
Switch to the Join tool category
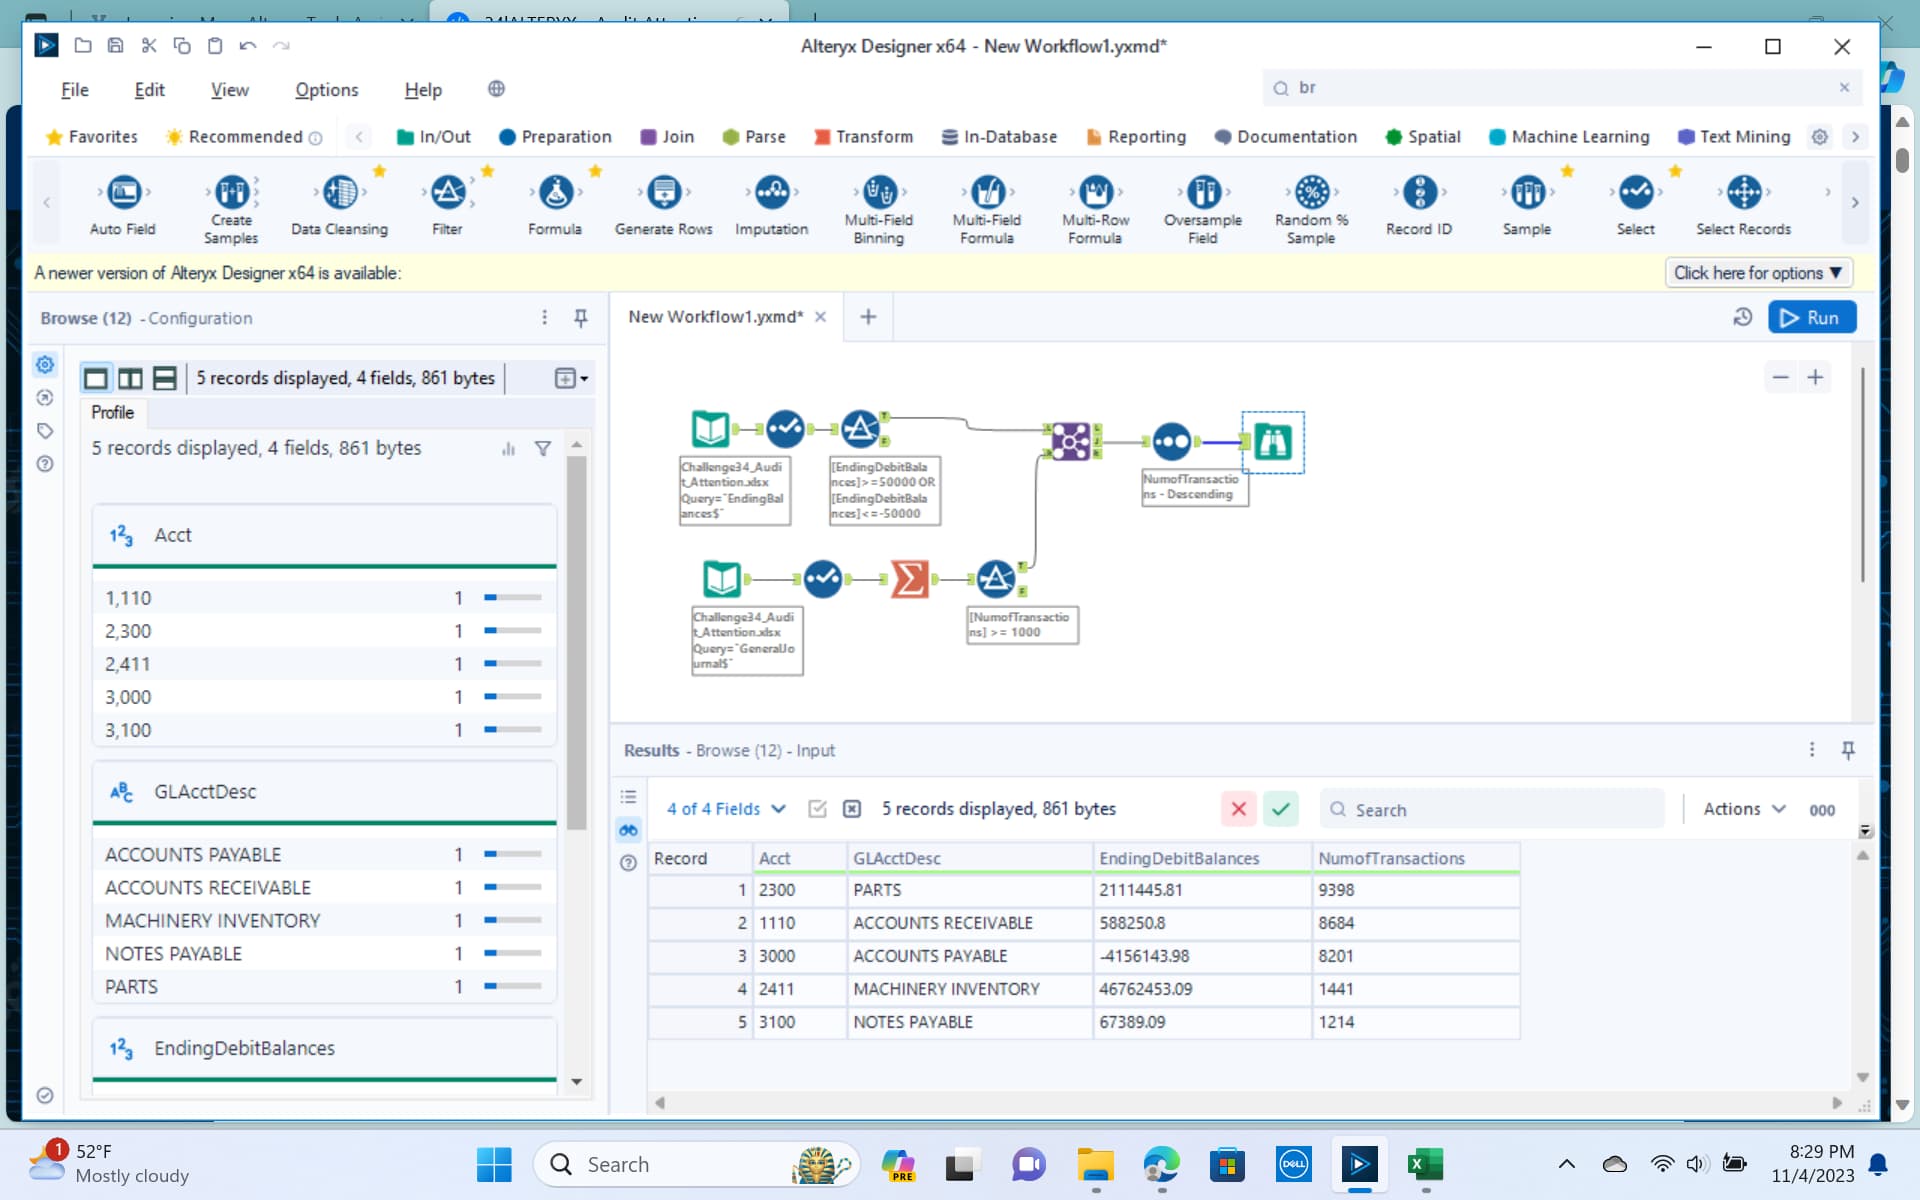[667, 137]
